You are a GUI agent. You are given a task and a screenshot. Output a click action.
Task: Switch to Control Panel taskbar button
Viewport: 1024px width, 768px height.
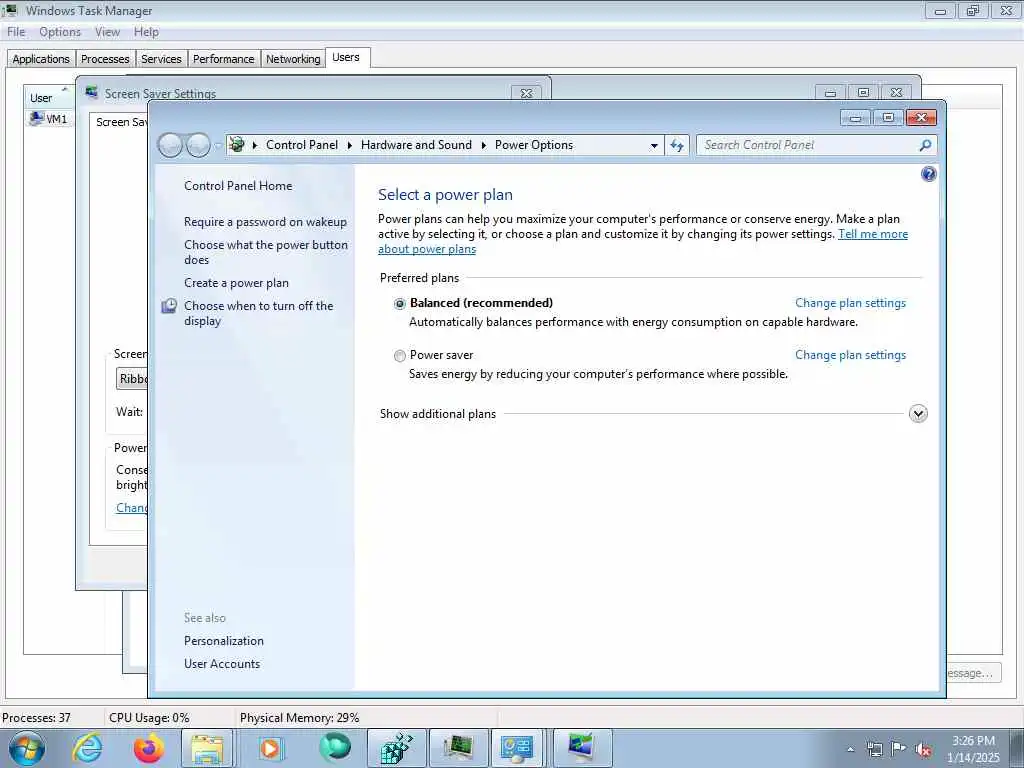(517, 748)
